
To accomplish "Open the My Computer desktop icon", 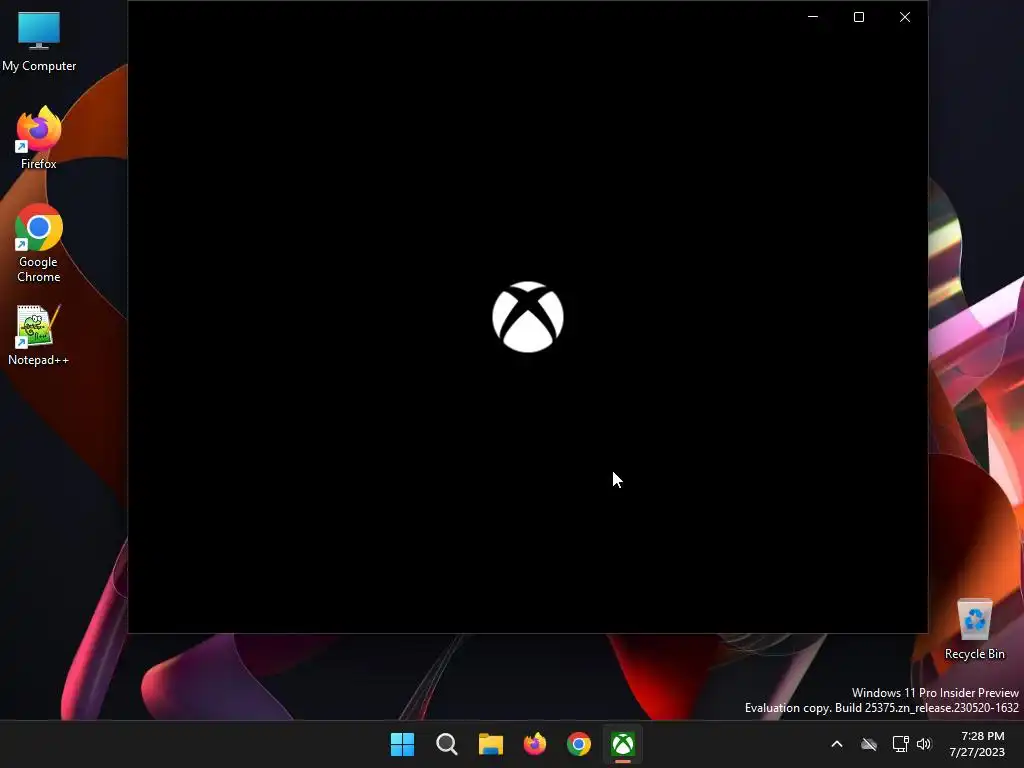I will pyautogui.click(x=39, y=40).
